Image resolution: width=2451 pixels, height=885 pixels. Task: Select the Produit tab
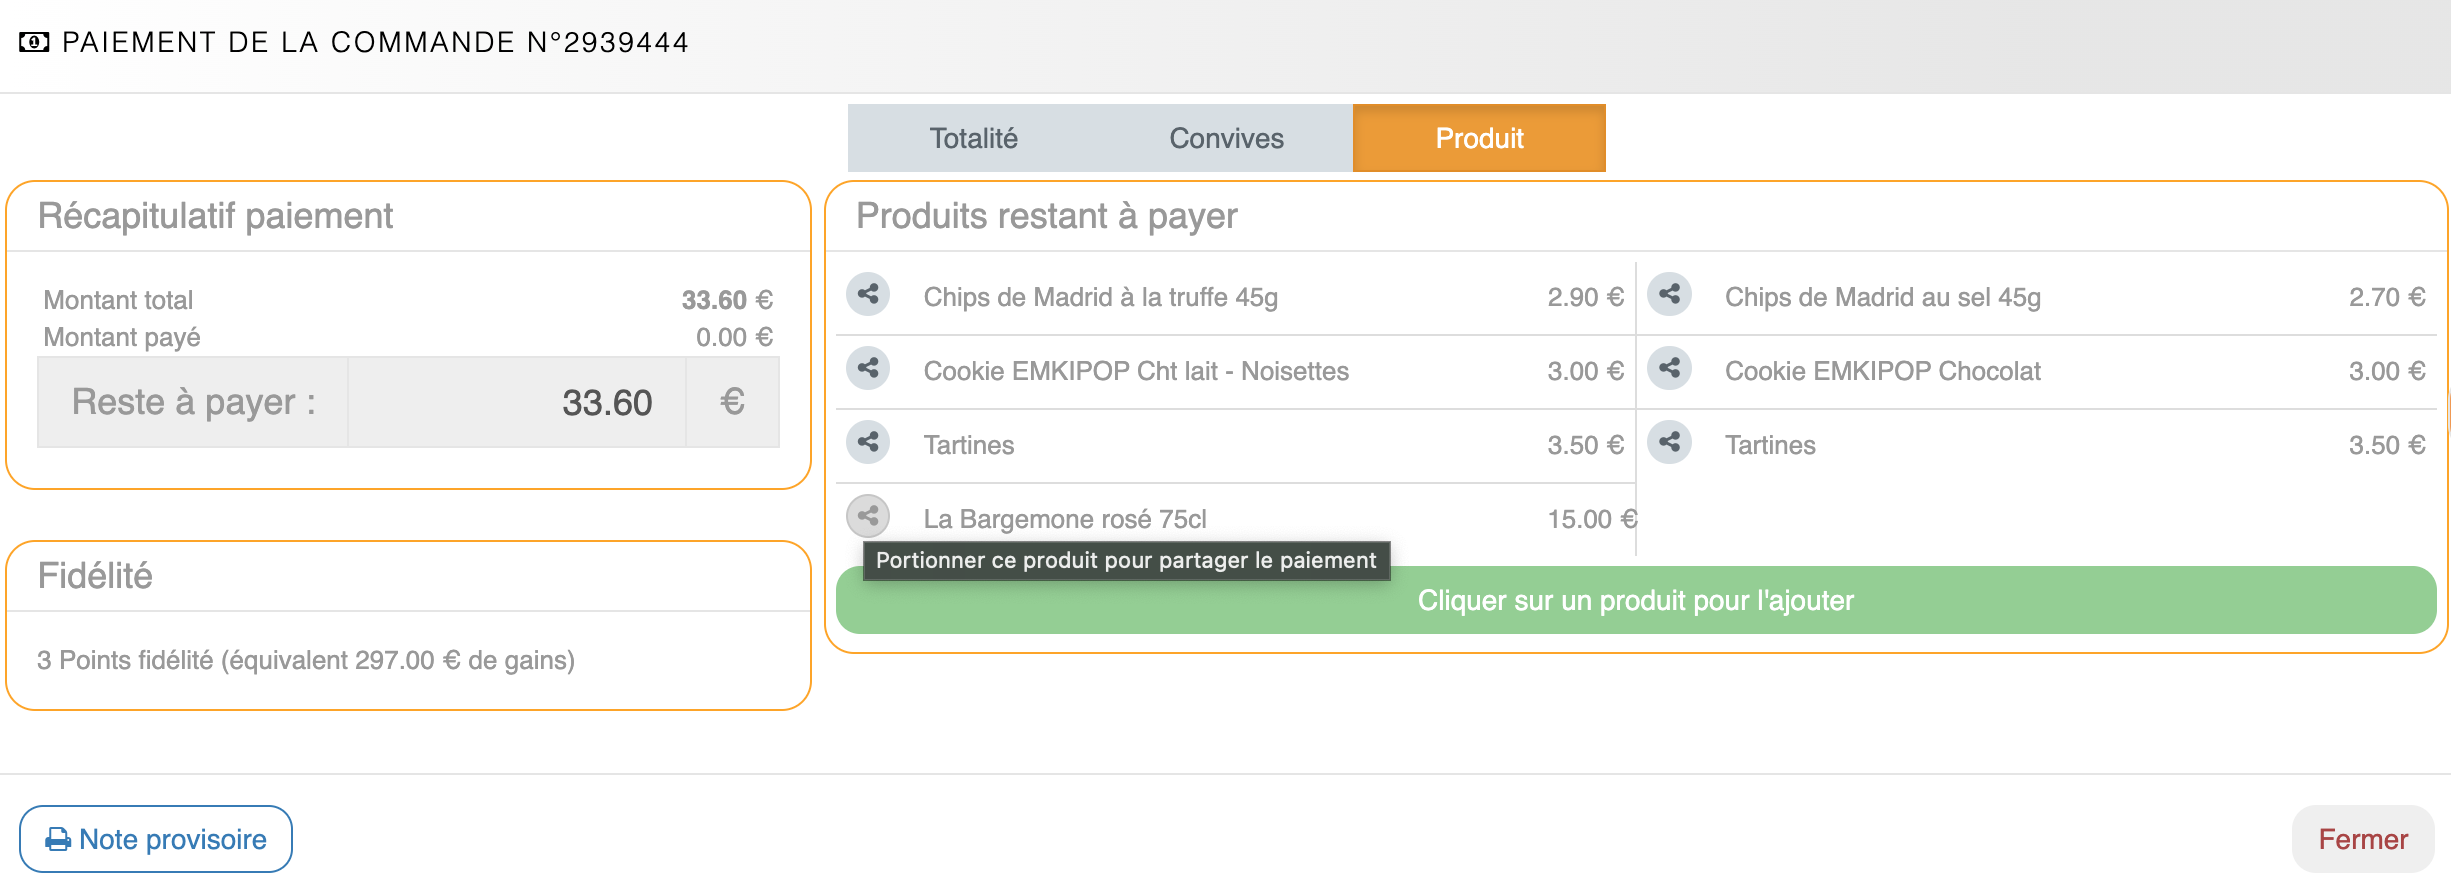[1479, 138]
